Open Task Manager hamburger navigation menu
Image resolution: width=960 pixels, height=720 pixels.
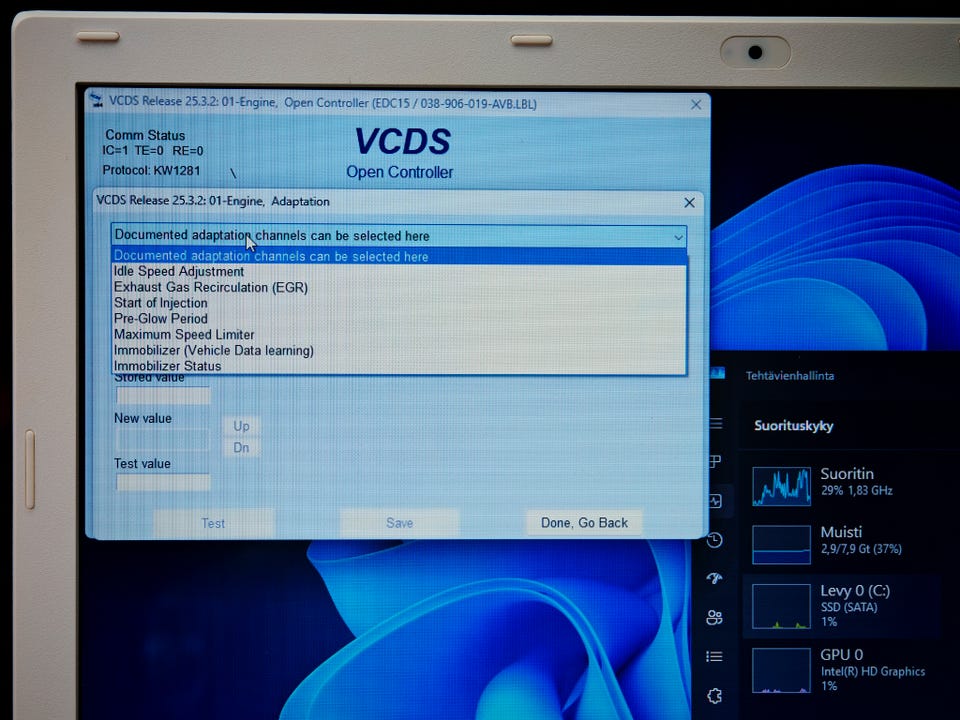716,423
